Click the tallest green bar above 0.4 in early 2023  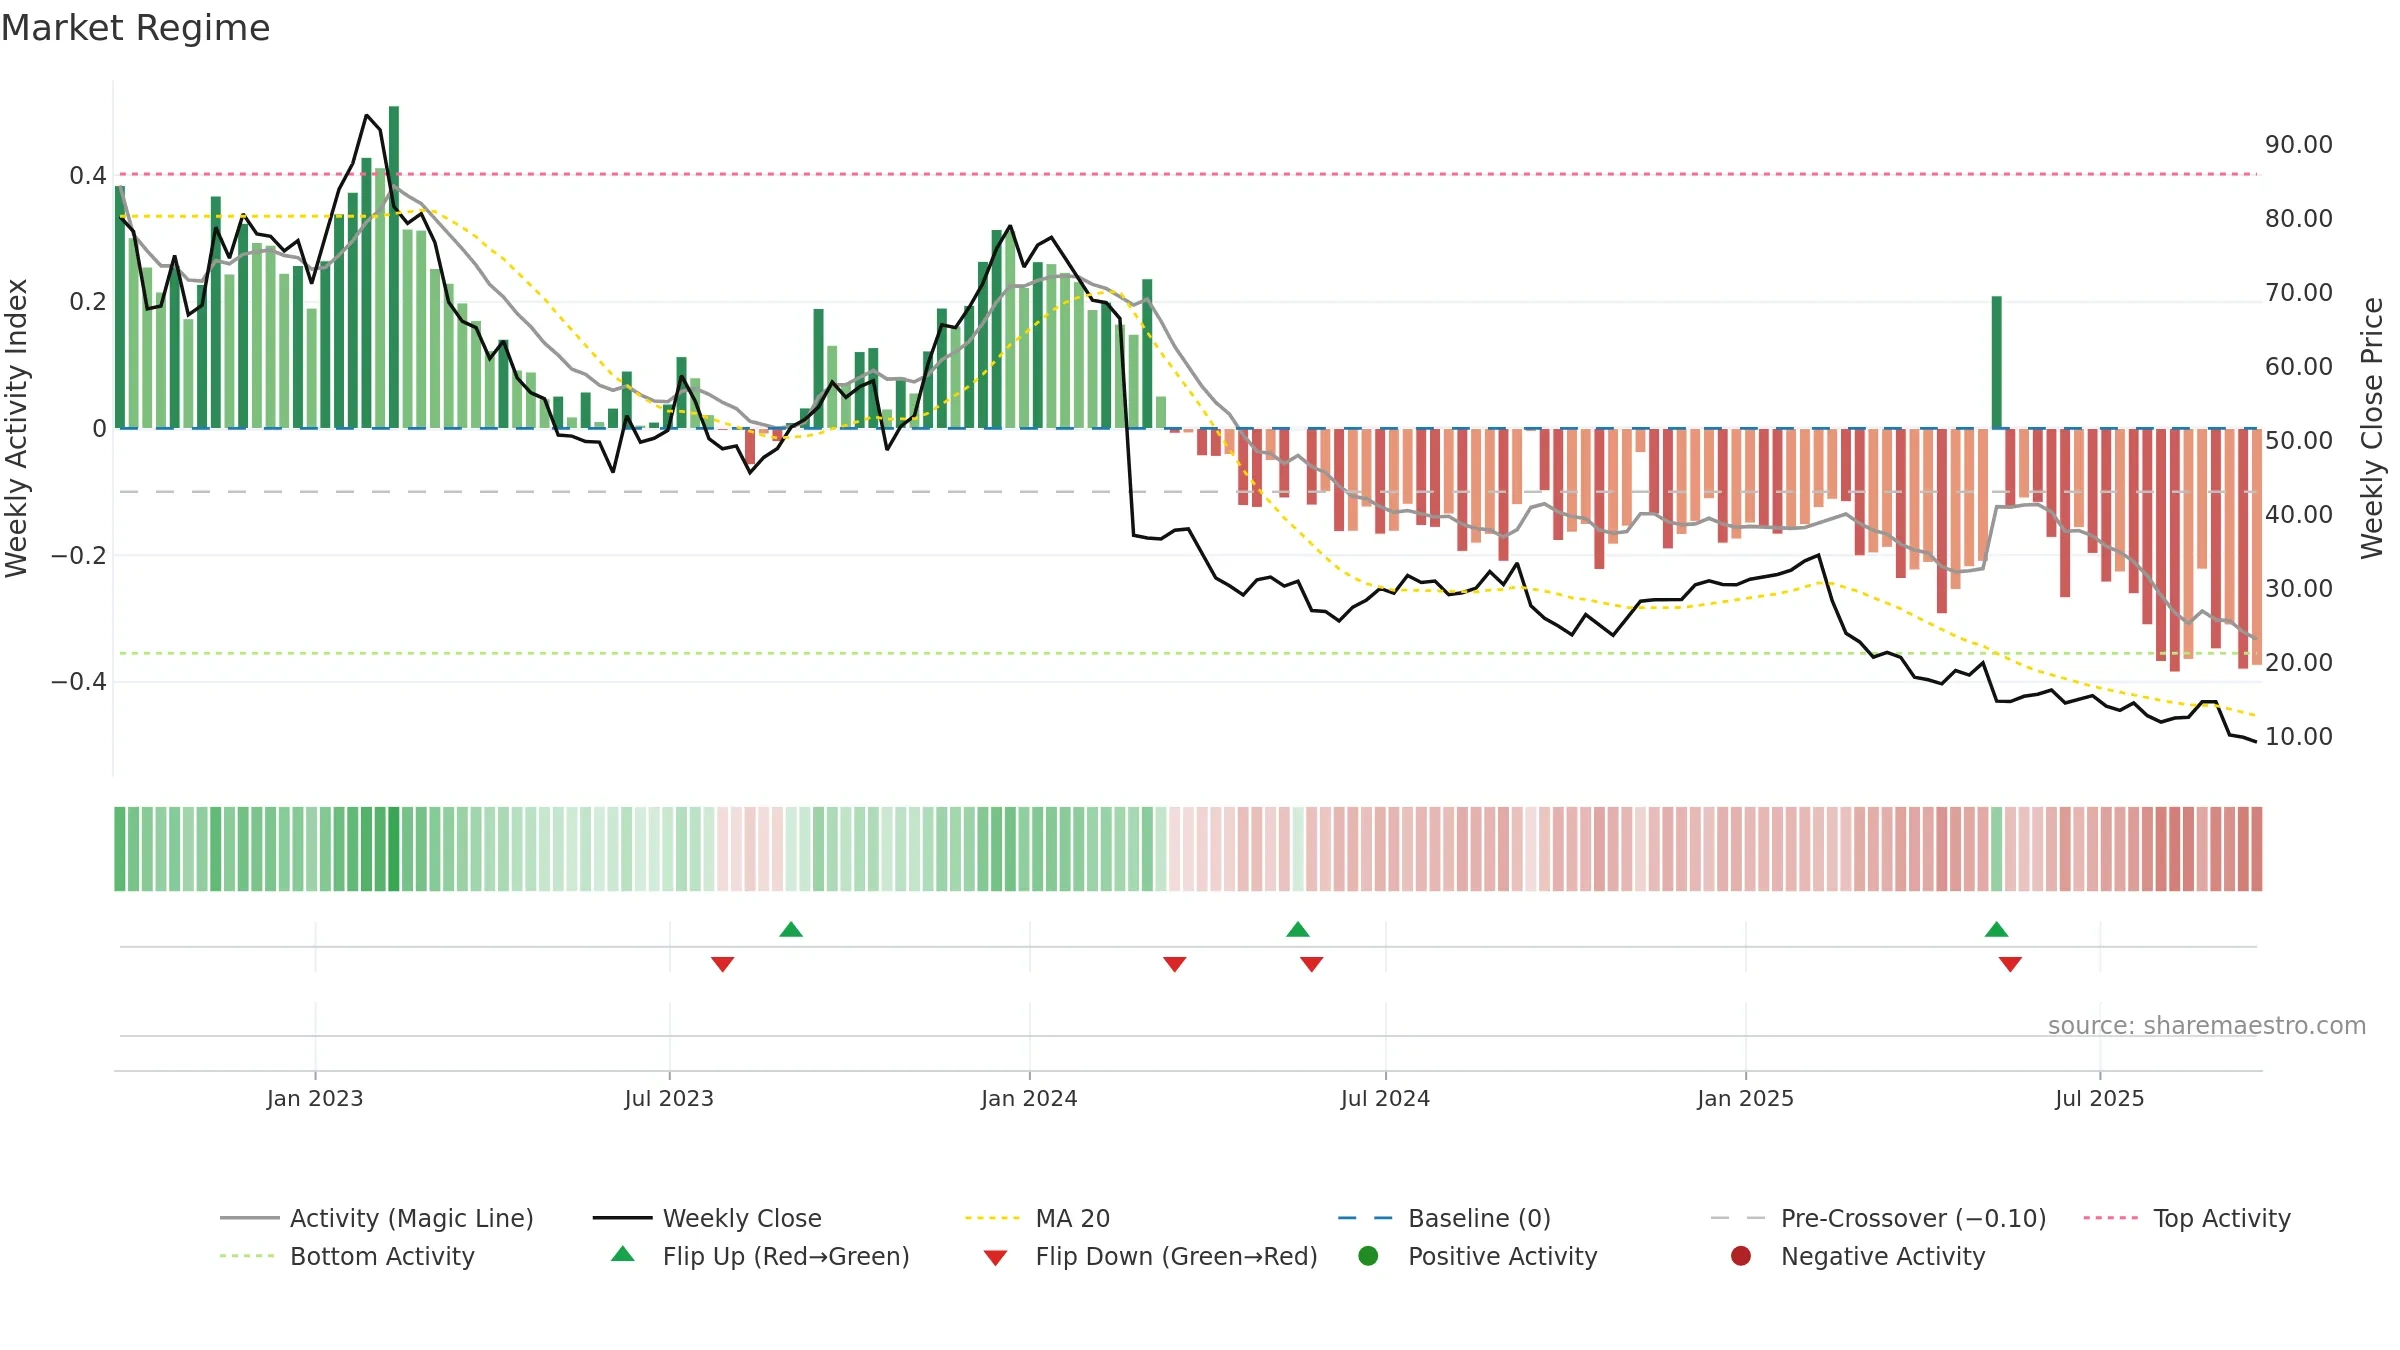click(x=394, y=267)
